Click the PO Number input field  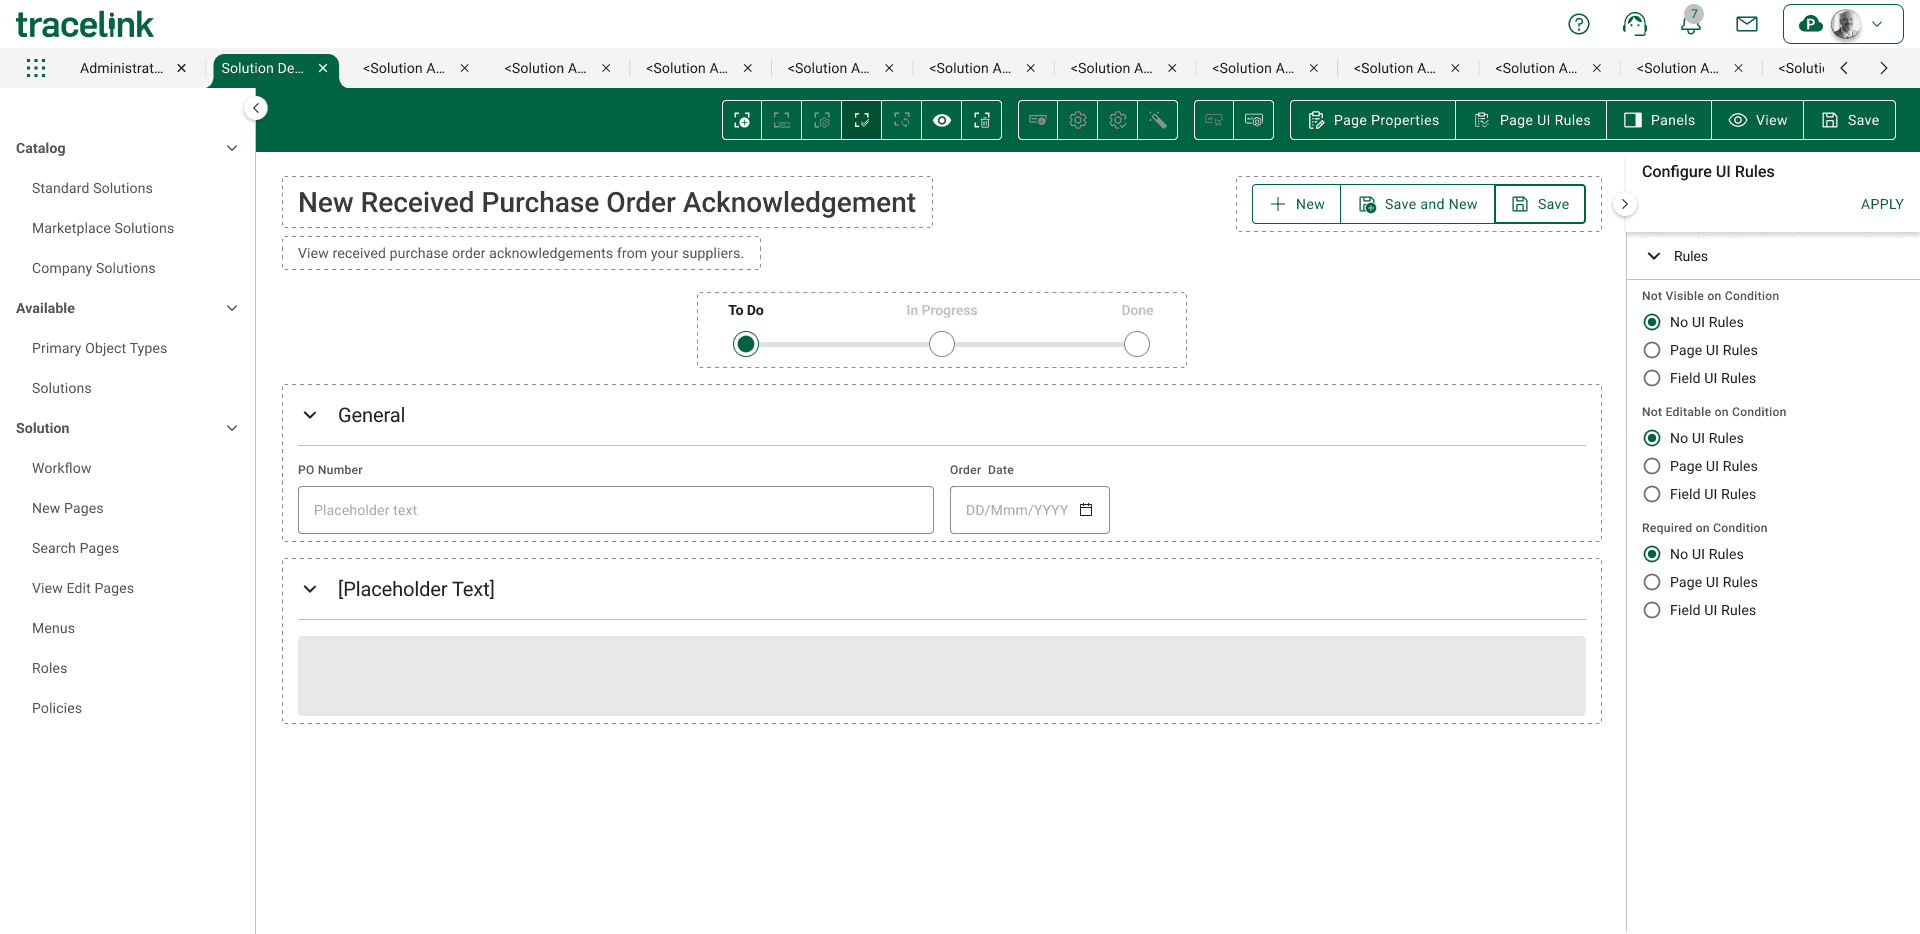click(x=616, y=510)
